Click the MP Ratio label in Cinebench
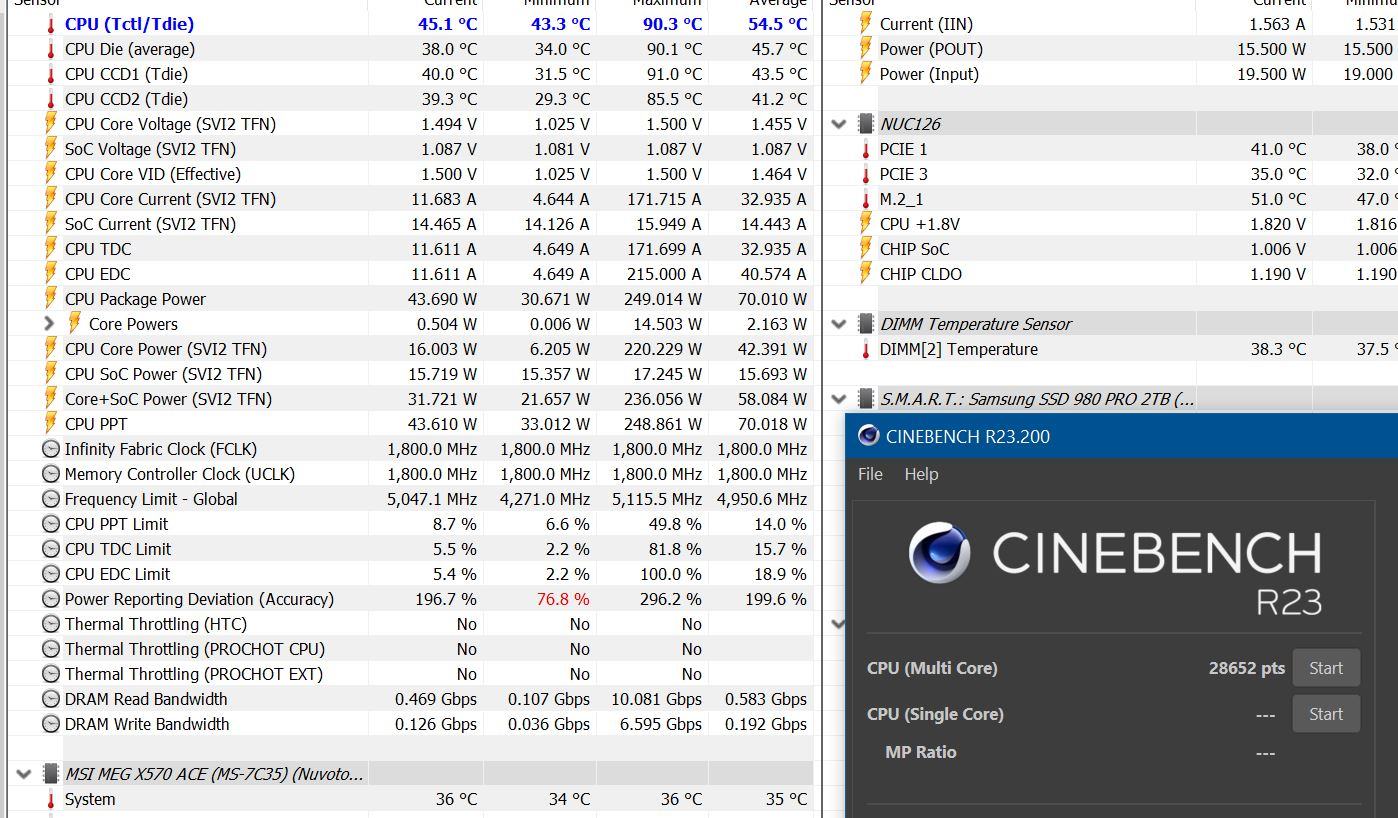This screenshot has width=1398, height=818. coord(920,752)
